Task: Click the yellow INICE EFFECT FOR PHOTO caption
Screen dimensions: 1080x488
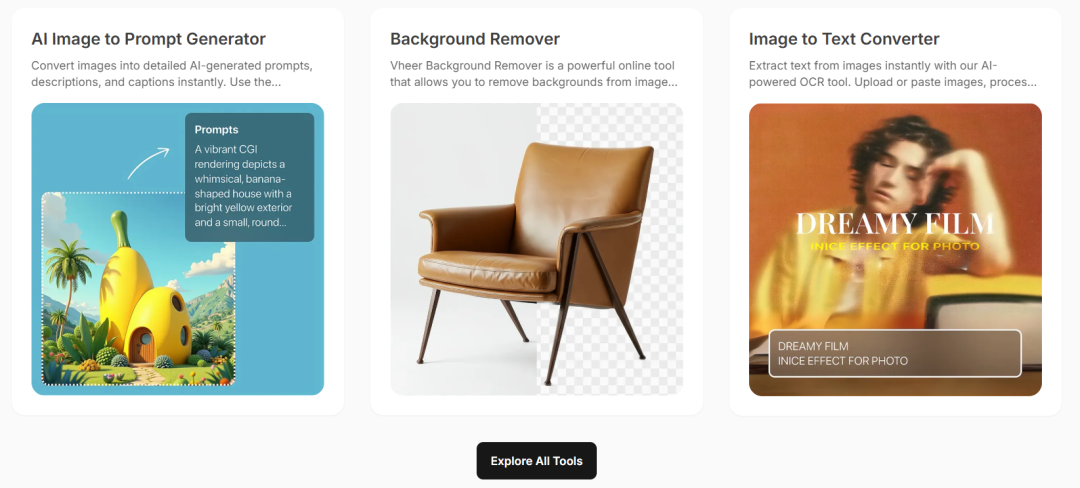Action: tap(895, 246)
